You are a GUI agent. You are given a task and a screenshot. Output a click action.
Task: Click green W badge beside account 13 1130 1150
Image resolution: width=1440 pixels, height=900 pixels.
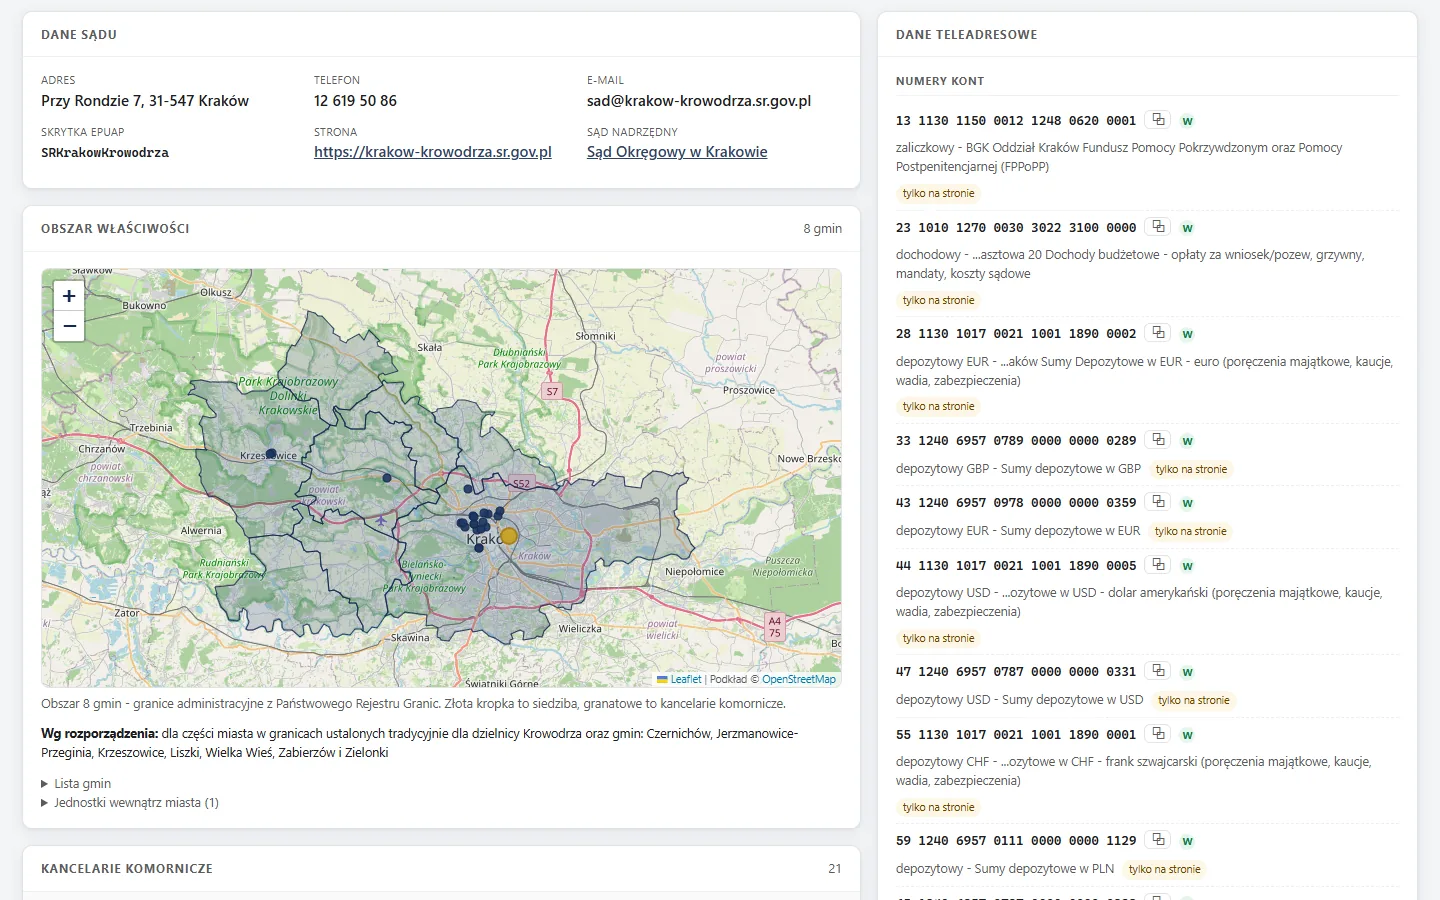click(1187, 121)
